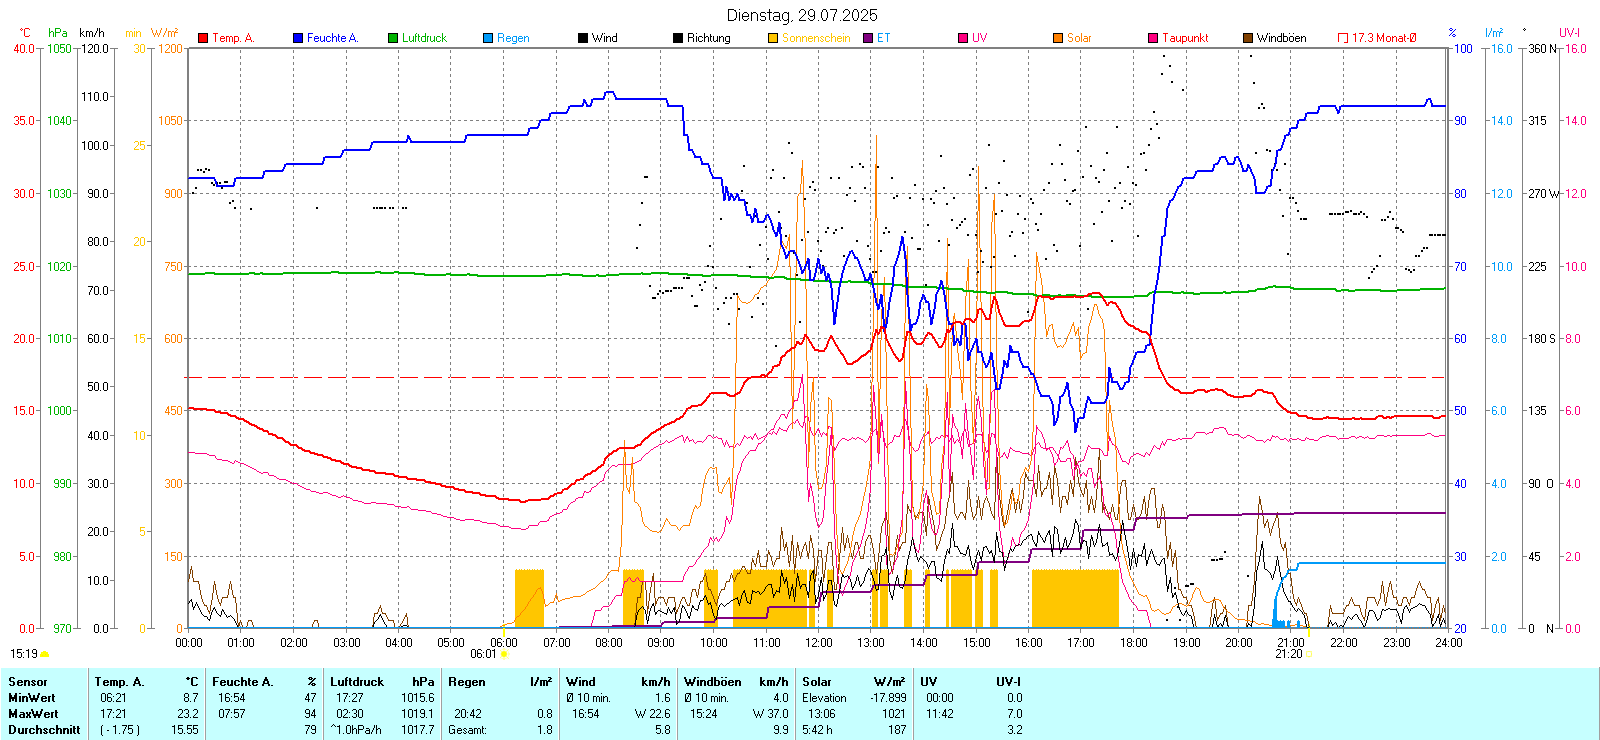Click the red Temp. A. legend swatch
The image size is (1600, 740).
(x=203, y=38)
